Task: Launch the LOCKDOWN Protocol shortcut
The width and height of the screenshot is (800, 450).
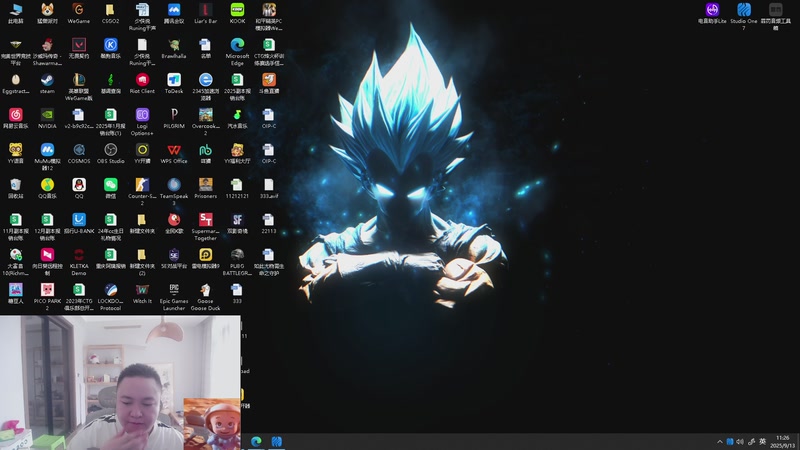Action: pos(110,296)
